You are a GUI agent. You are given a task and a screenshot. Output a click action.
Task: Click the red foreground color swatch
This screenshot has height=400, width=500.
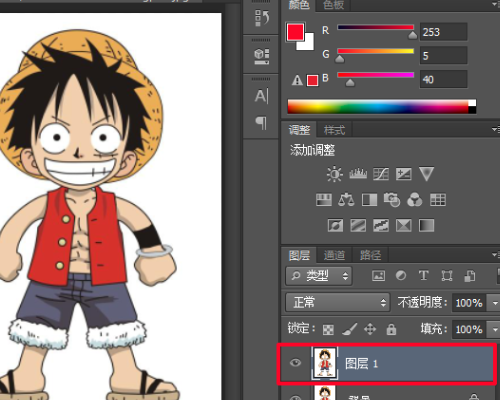pyautogui.click(x=295, y=32)
